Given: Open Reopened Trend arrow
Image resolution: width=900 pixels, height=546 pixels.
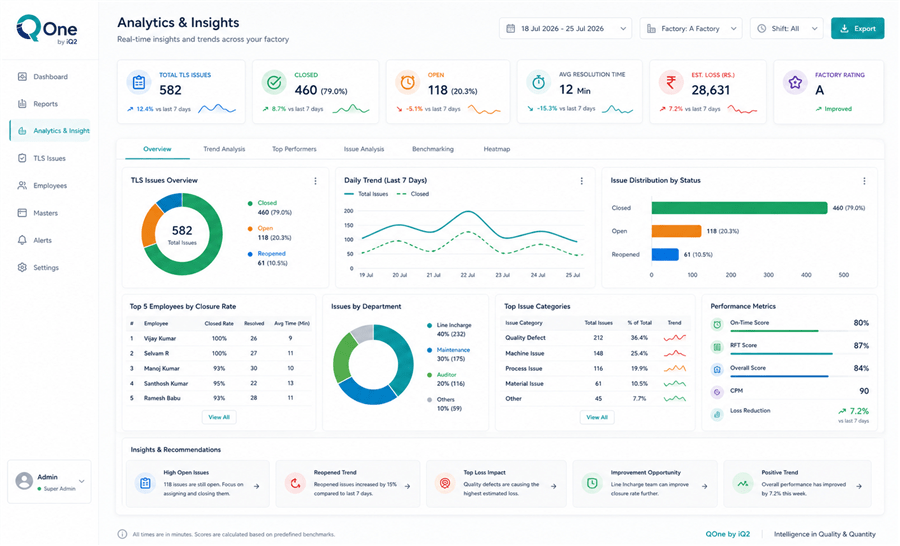Looking at the screenshot, I should point(407,486).
